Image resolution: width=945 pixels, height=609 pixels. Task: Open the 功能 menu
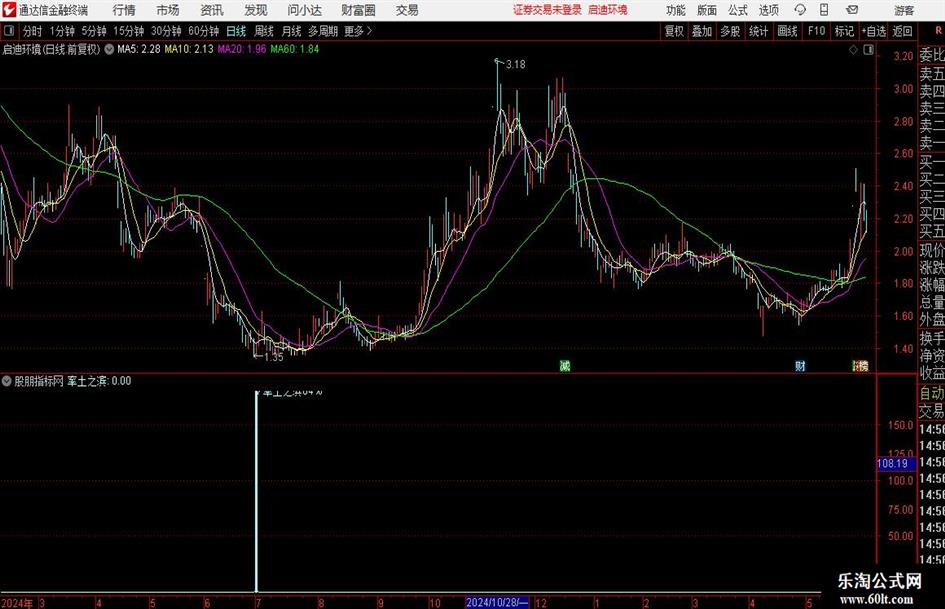click(x=676, y=10)
